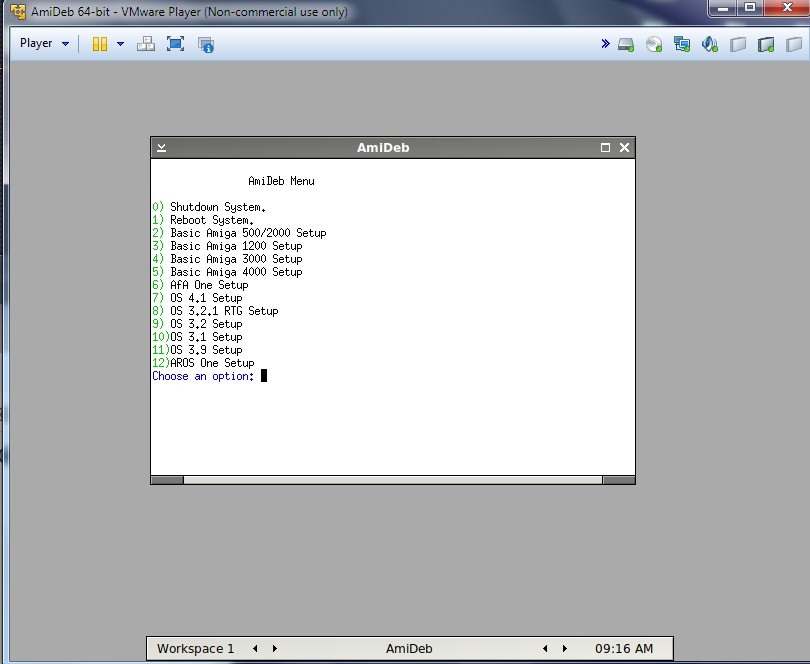Select next window arrow right of AmiDeb label
This screenshot has height=664, width=810.
pyautogui.click(x=565, y=649)
